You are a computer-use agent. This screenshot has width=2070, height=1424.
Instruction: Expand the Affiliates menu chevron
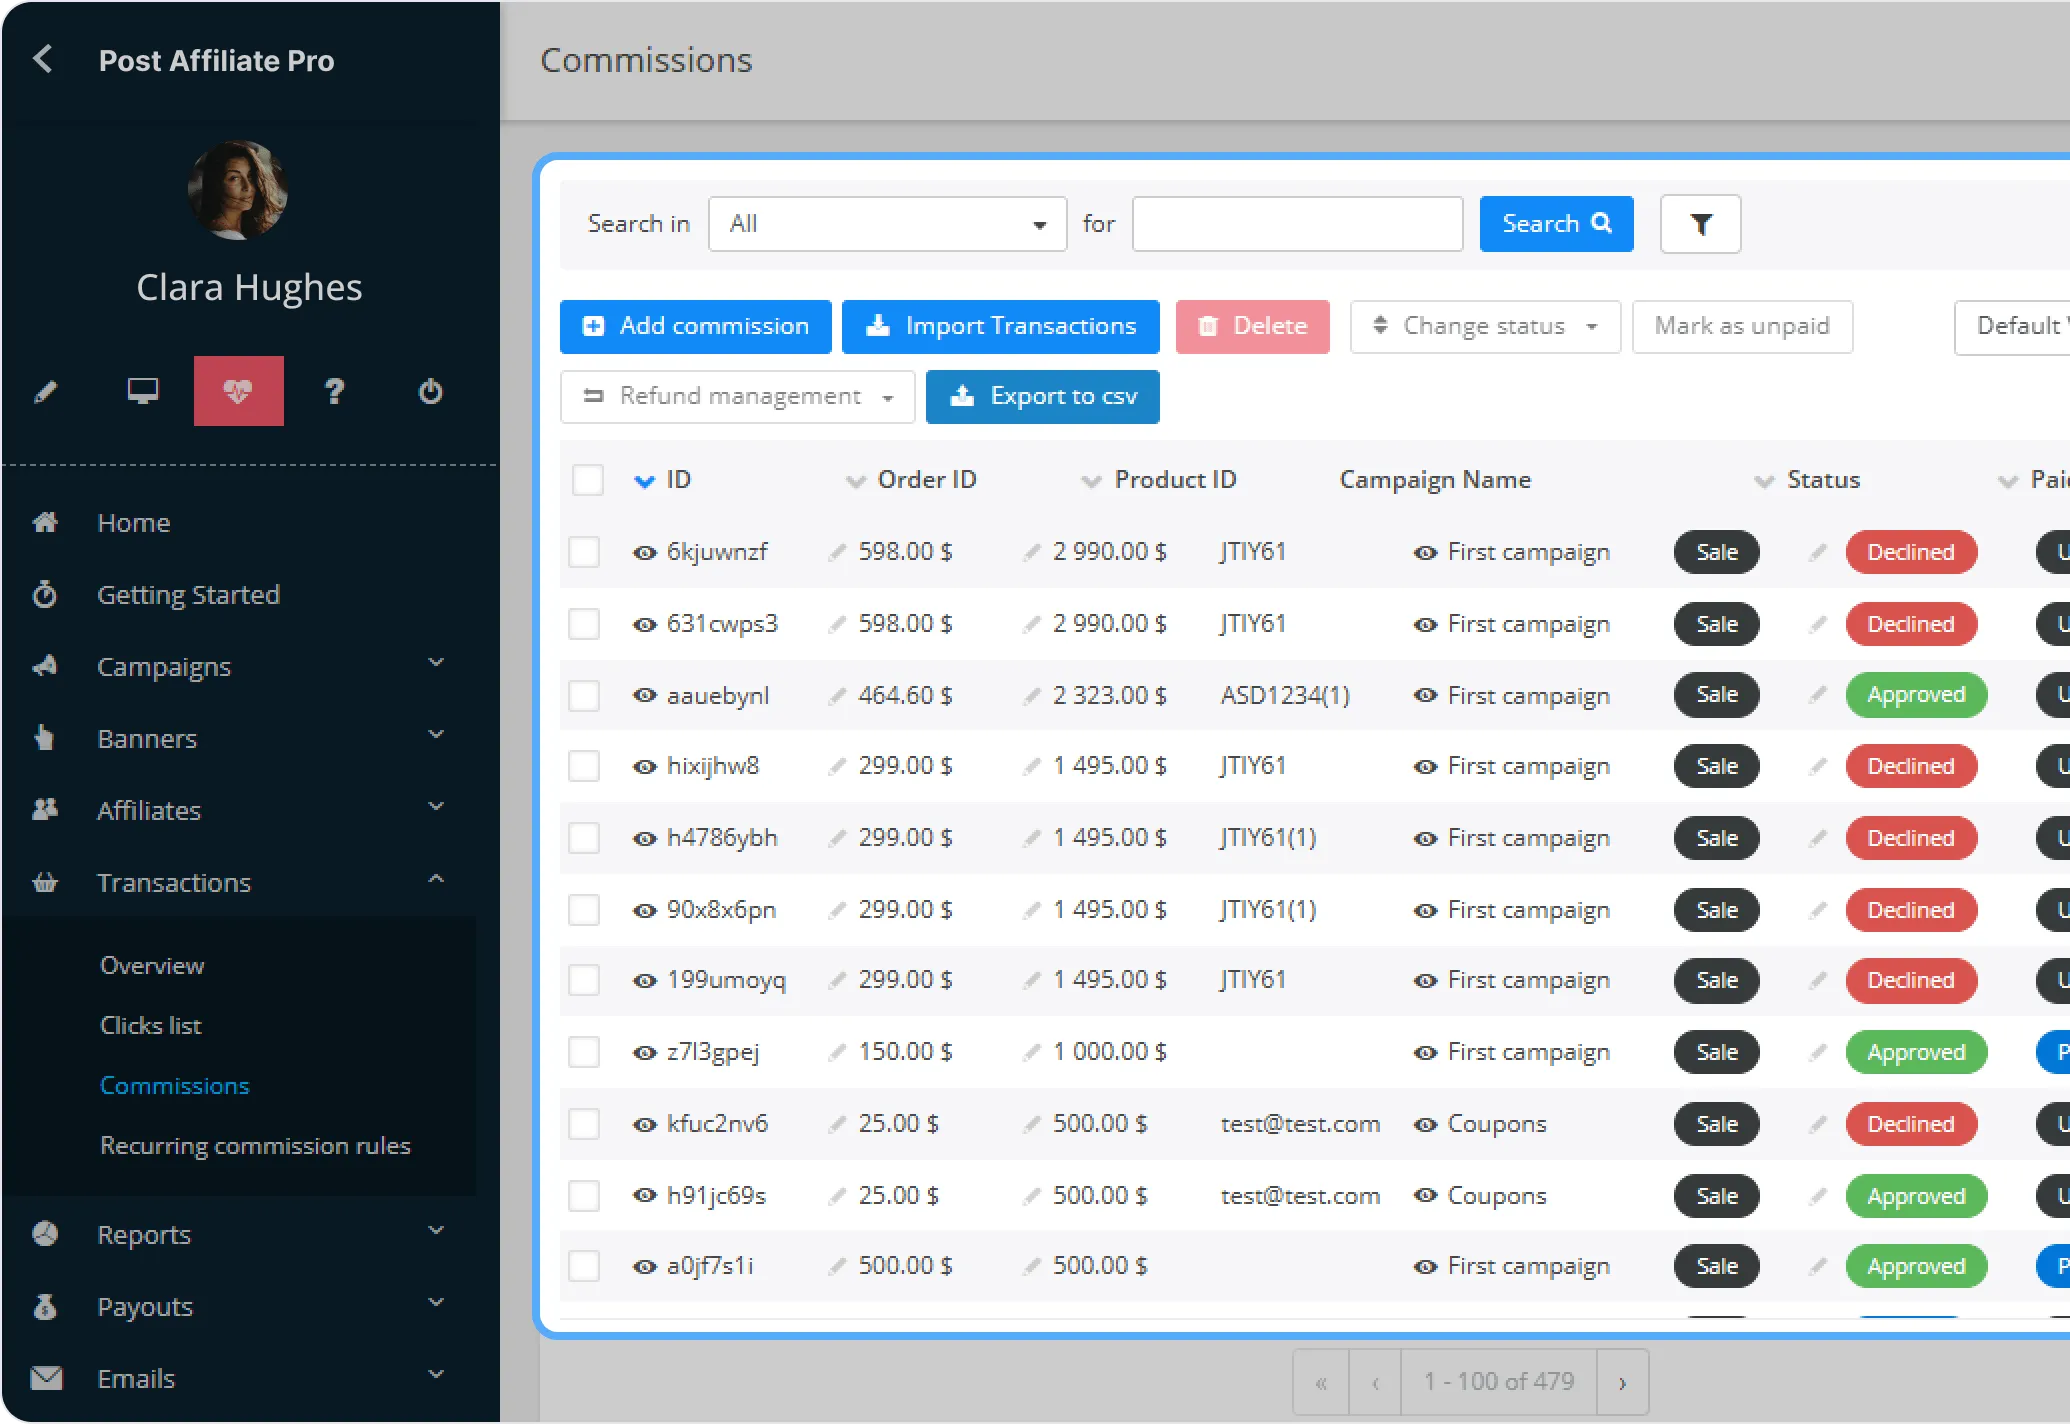click(x=436, y=807)
